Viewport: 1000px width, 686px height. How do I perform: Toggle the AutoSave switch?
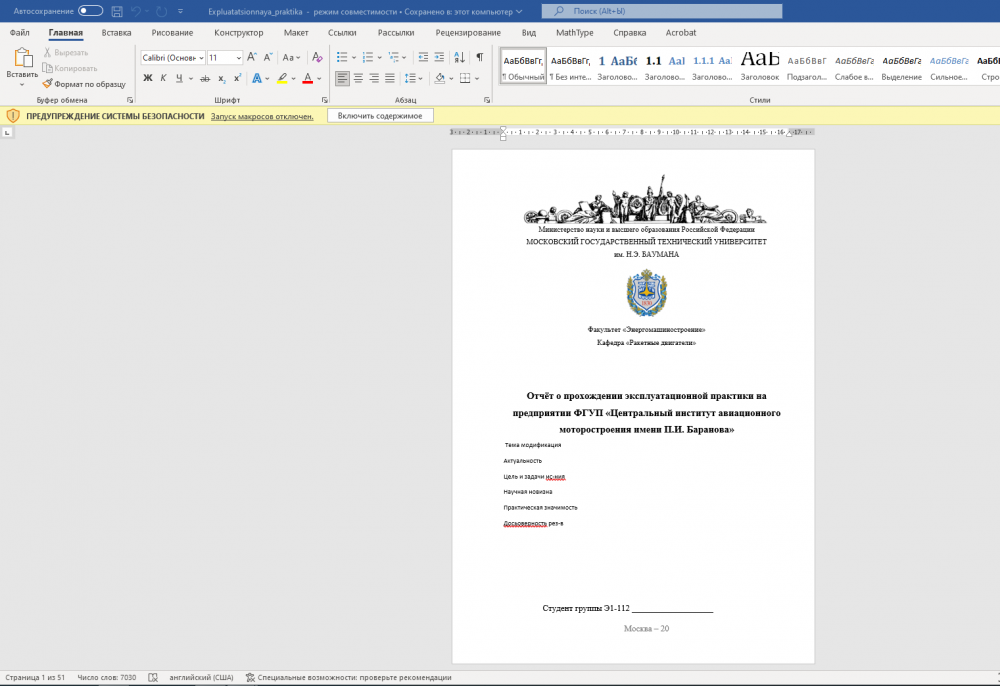pos(91,11)
